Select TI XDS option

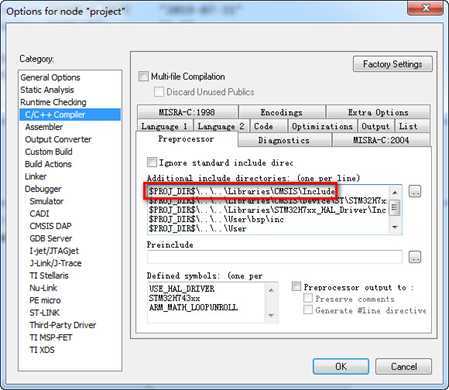click(x=42, y=350)
